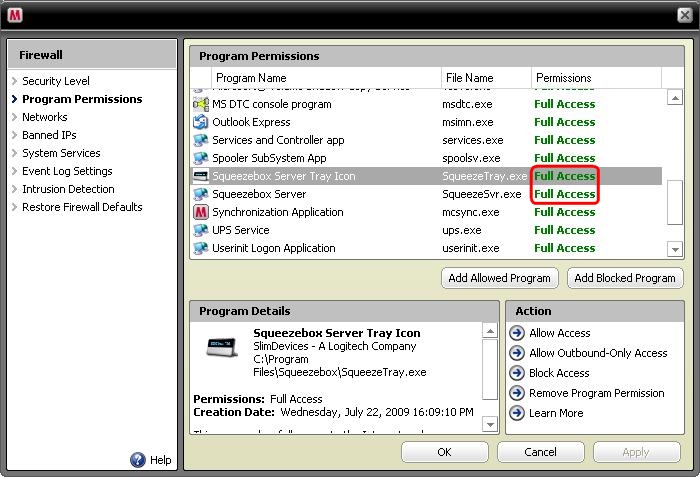This screenshot has height=477, width=700.
Task: Select the MS DTC console program name
Action: pos(272,104)
